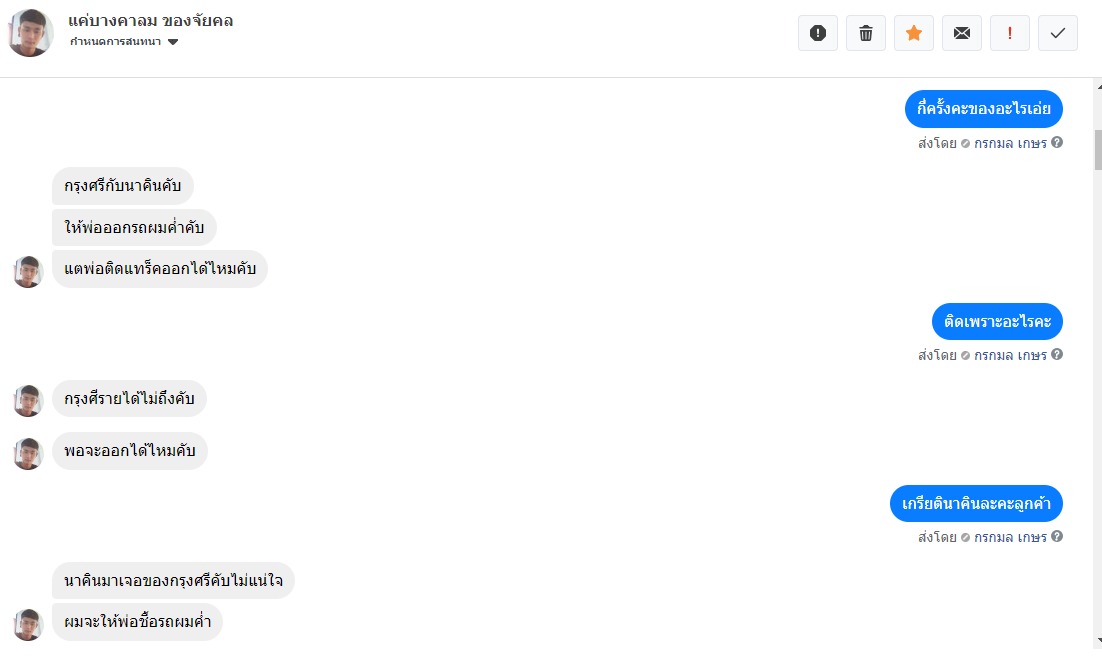Image resolution: width=1102 pixels, height=661 pixels.
Task: Toggle the orange star follow-up icon
Action: [x=913, y=33]
